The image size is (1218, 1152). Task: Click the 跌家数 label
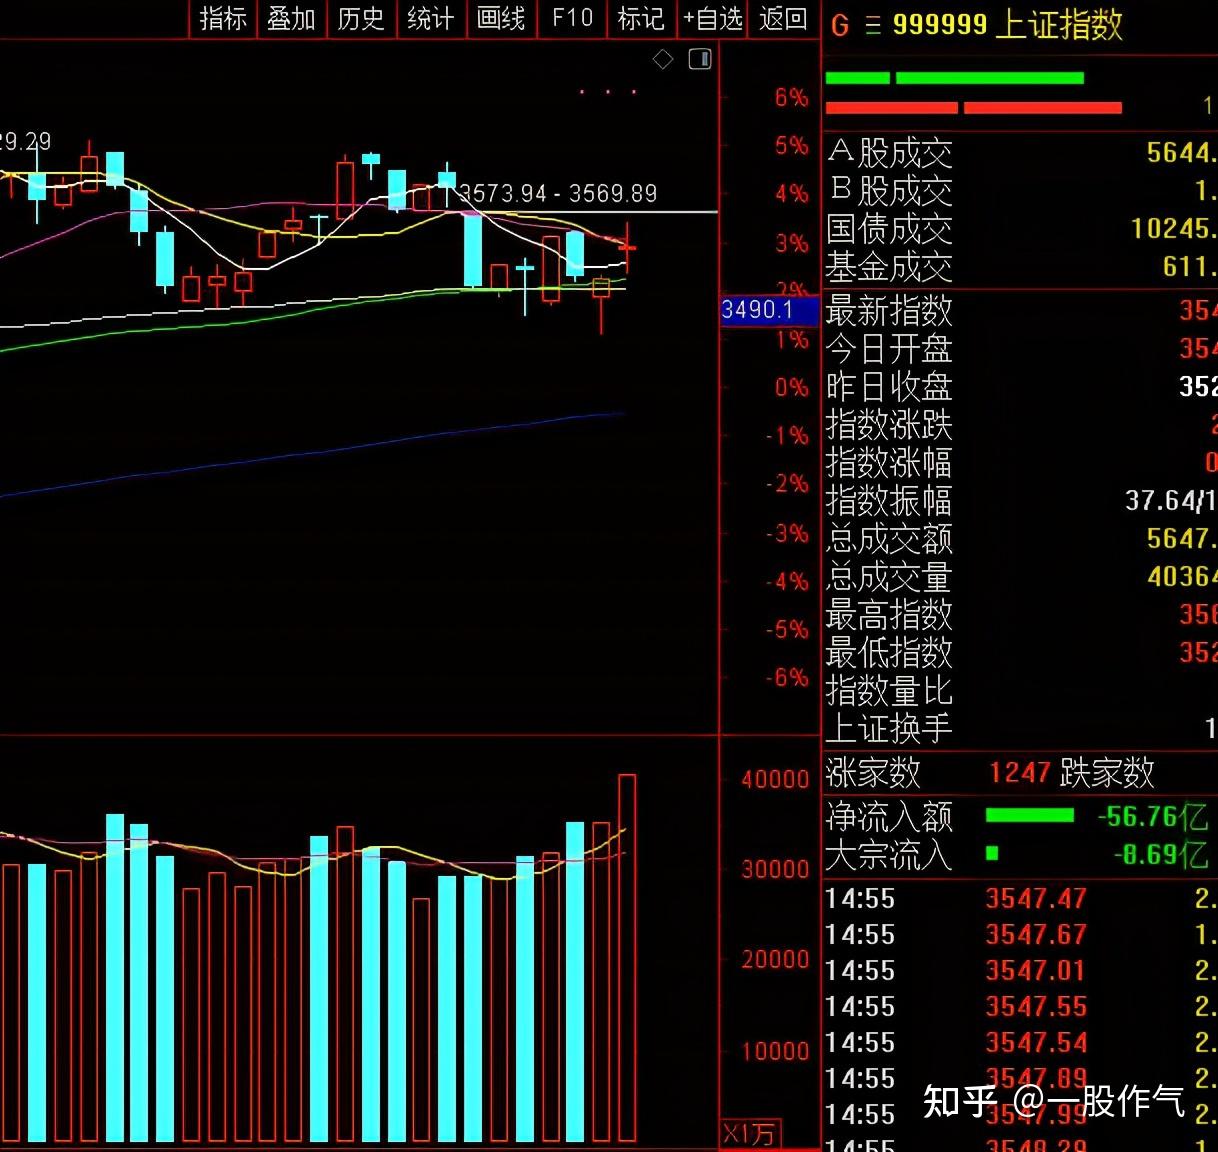pyautogui.click(x=1108, y=772)
